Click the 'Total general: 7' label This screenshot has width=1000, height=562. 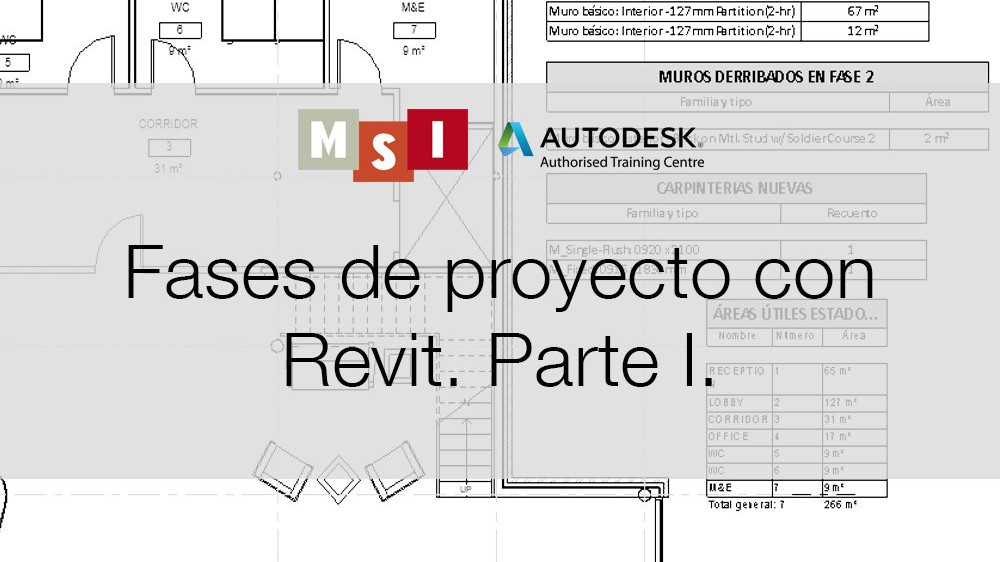pos(746,505)
